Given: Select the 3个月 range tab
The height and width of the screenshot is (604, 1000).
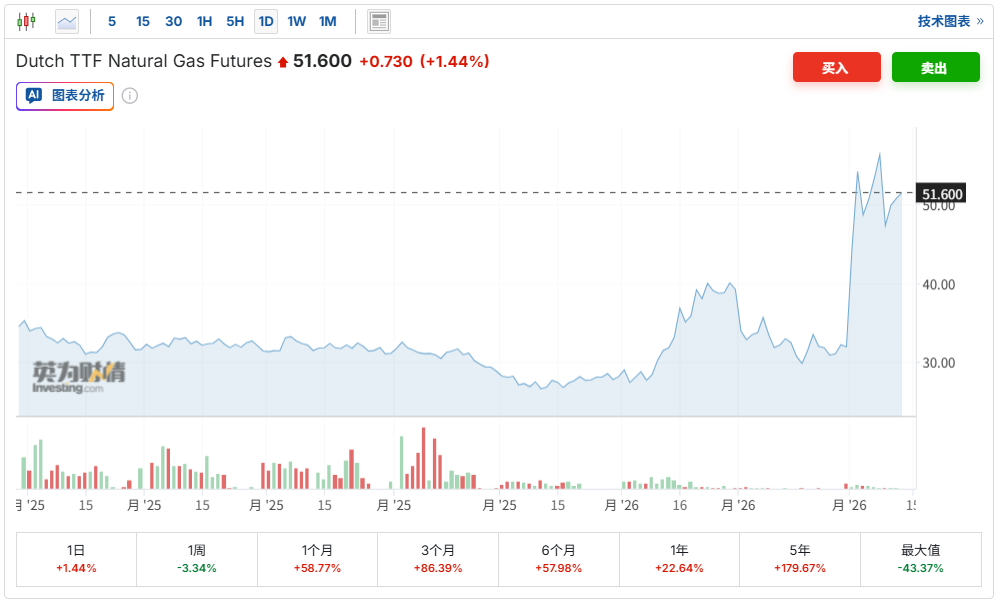Looking at the screenshot, I should coord(438,558).
